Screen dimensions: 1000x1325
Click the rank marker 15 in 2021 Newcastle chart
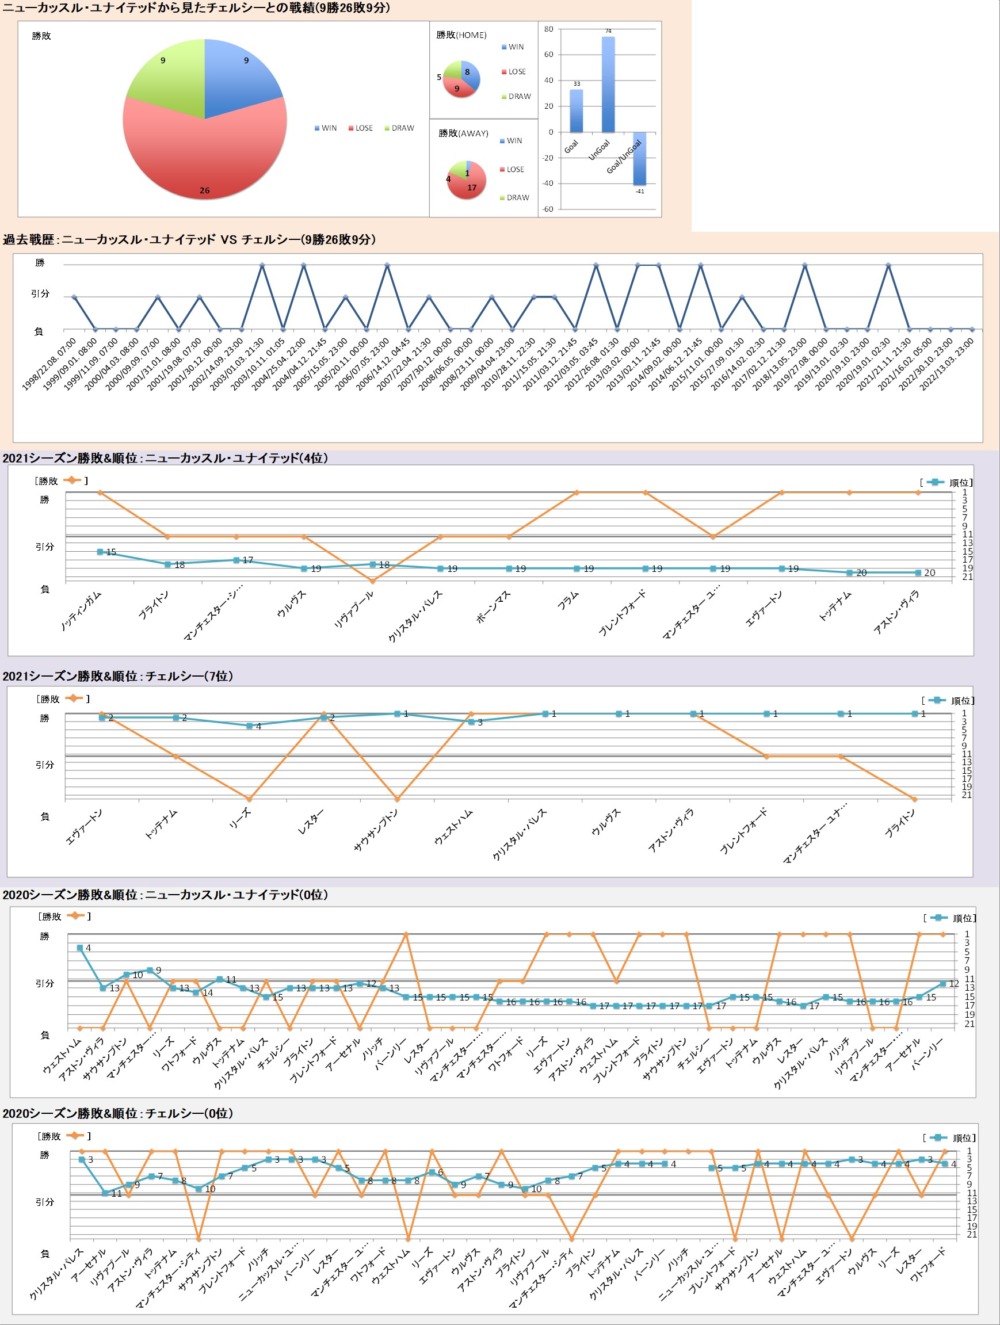click(100, 552)
